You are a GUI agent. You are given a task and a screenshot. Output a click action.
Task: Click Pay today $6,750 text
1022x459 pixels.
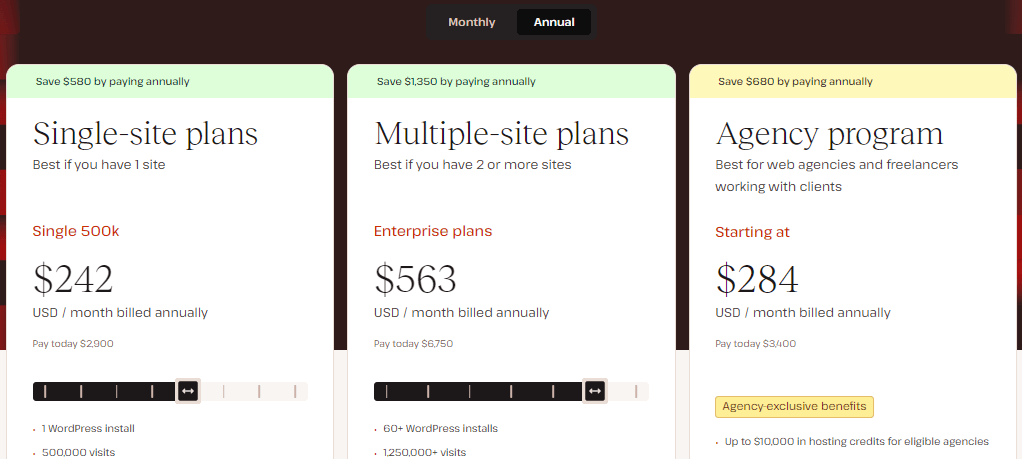pyautogui.click(x=413, y=344)
